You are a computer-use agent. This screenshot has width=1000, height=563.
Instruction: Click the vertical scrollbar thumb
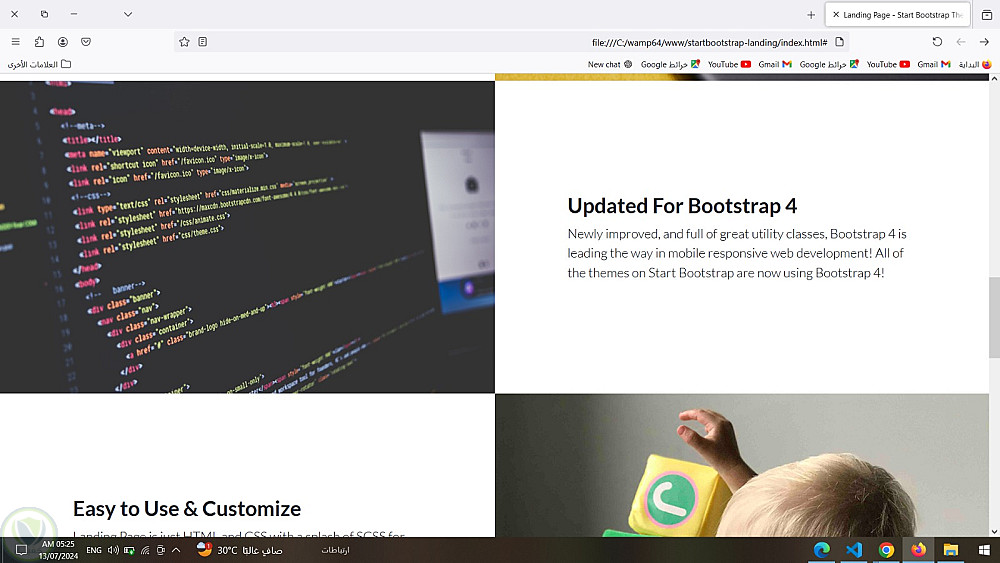click(x=994, y=318)
